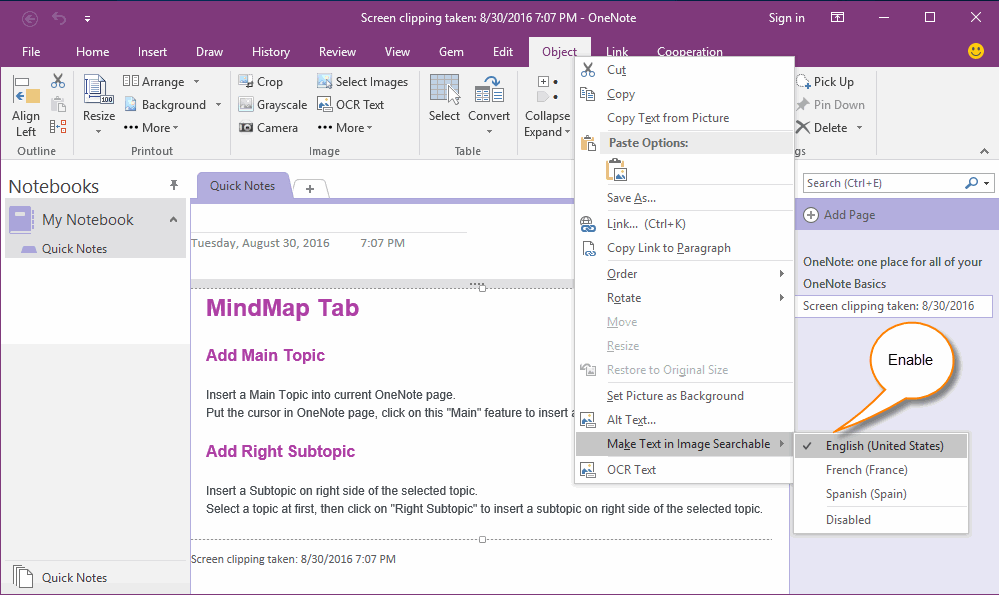
Task: Open the Ribbon Display Options icon
Action: (x=837, y=17)
